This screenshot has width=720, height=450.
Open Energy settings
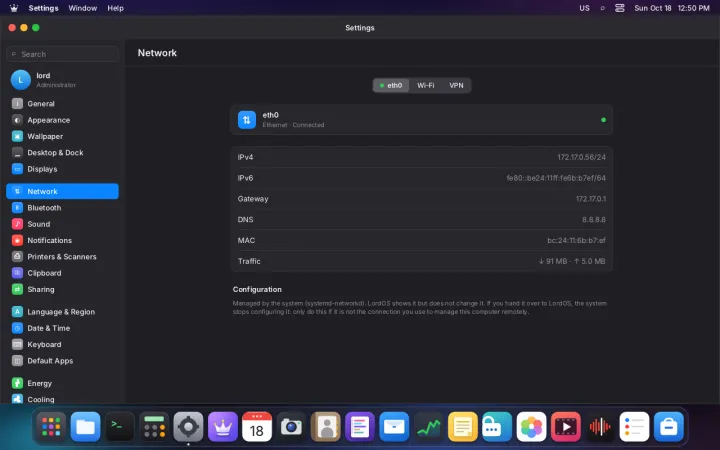62,383
